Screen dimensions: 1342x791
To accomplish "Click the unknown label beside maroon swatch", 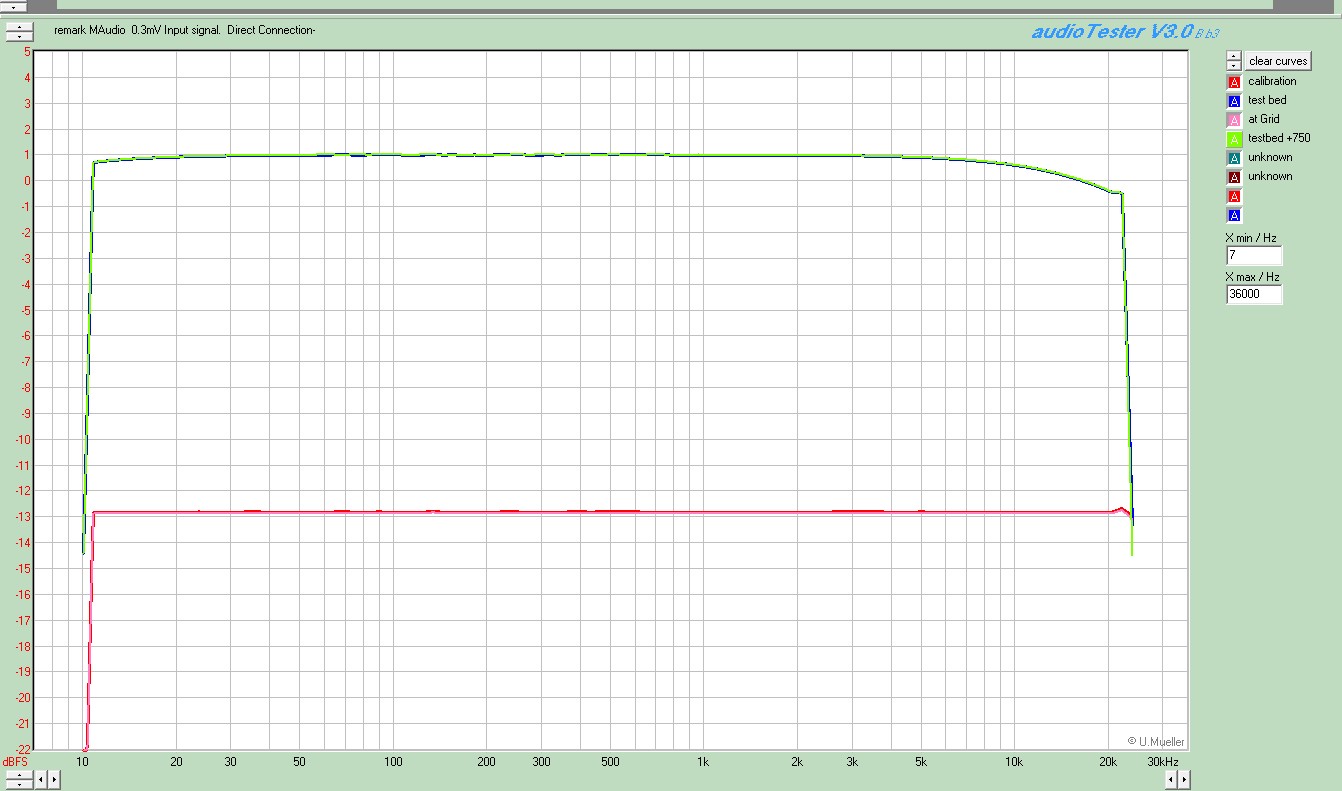I will 1270,176.
